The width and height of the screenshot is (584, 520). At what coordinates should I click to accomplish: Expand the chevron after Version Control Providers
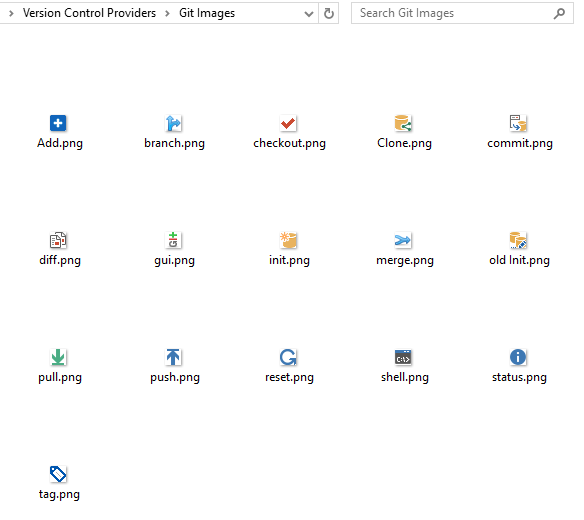167,13
